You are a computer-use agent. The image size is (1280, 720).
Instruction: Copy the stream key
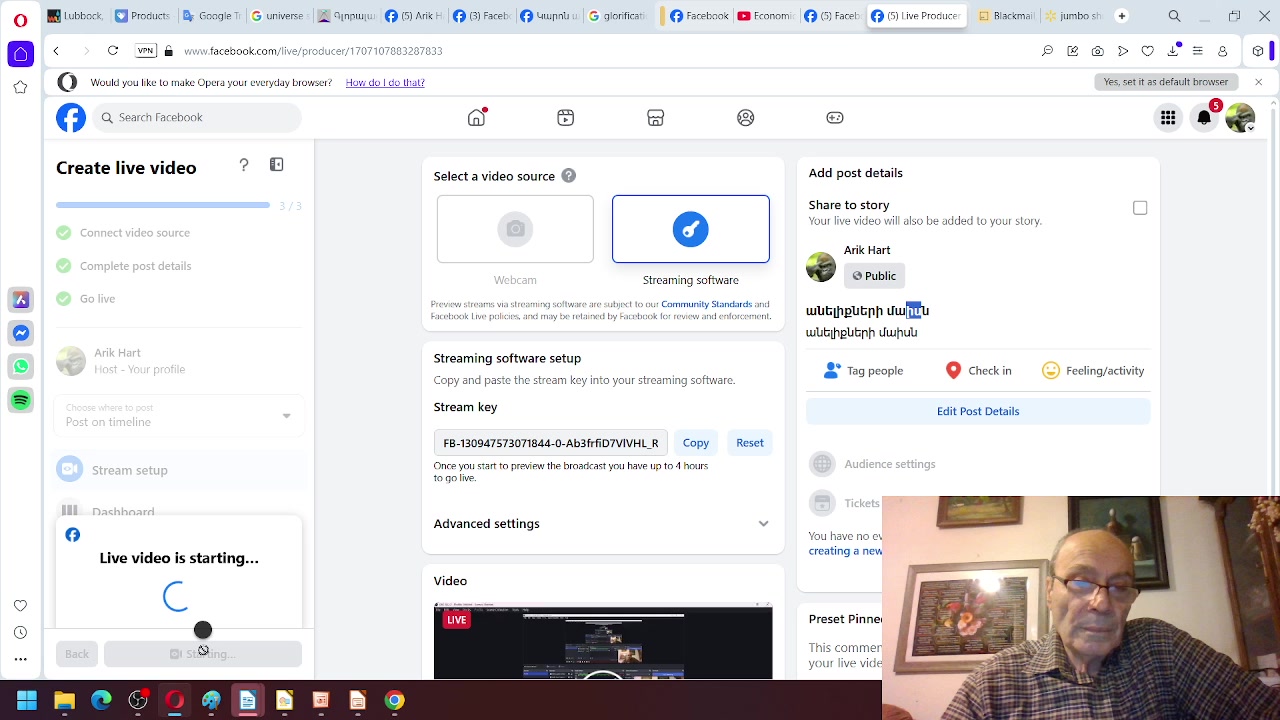(696, 443)
